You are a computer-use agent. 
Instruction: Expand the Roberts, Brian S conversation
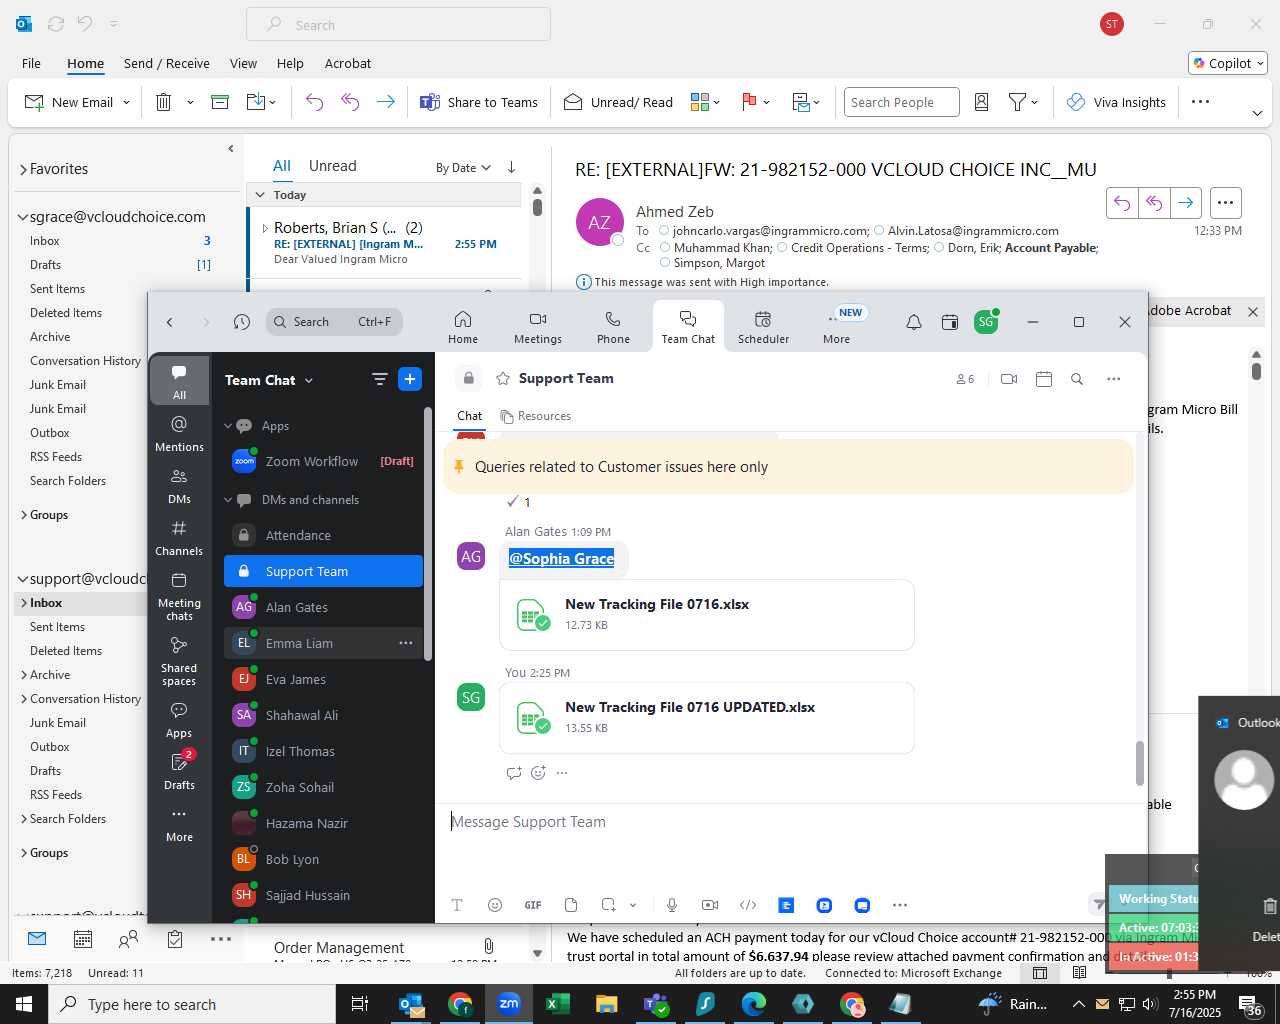click(265, 228)
